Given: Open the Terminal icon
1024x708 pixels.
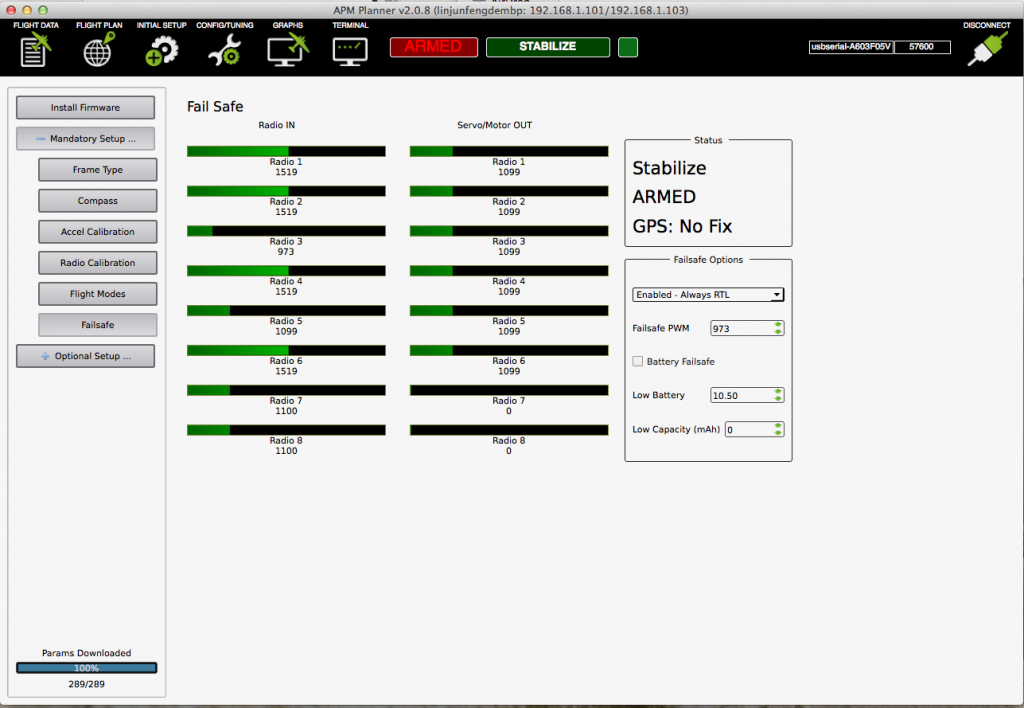Looking at the screenshot, I should (x=350, y=49).
